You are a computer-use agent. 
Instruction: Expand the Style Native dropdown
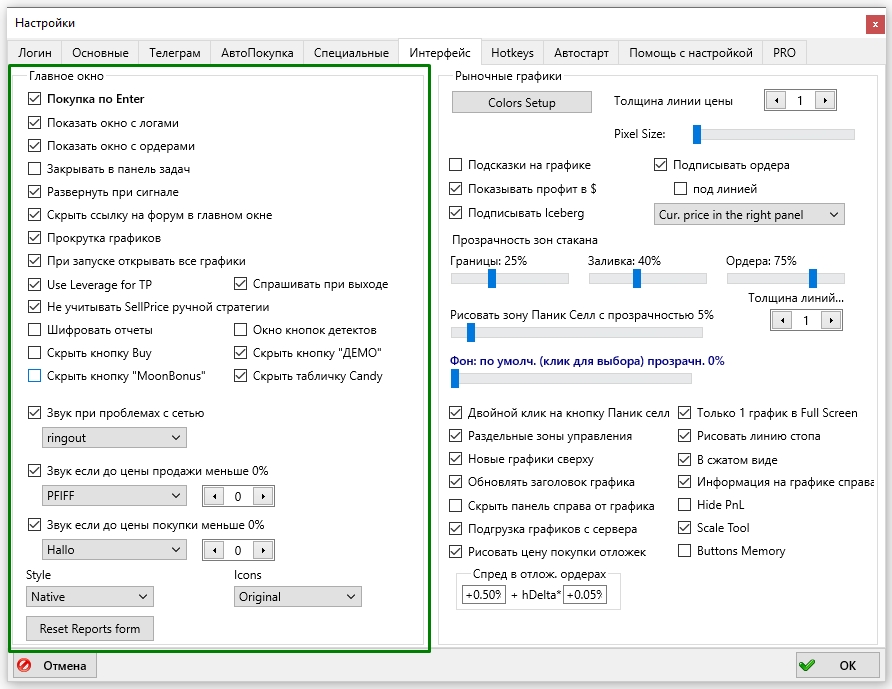click(90, 596)
